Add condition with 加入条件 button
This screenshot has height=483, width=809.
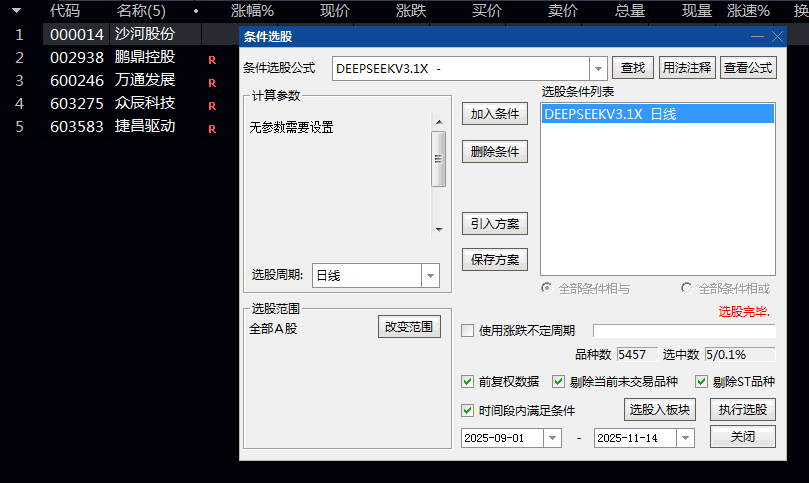495,114
